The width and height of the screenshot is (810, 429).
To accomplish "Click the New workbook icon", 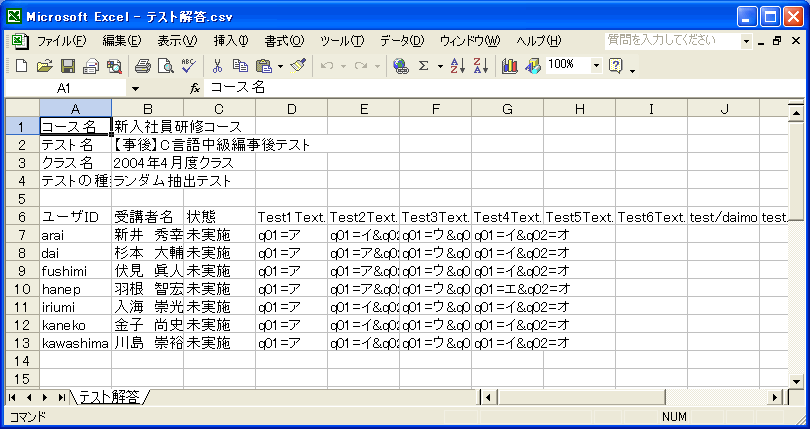I will 21,66.
